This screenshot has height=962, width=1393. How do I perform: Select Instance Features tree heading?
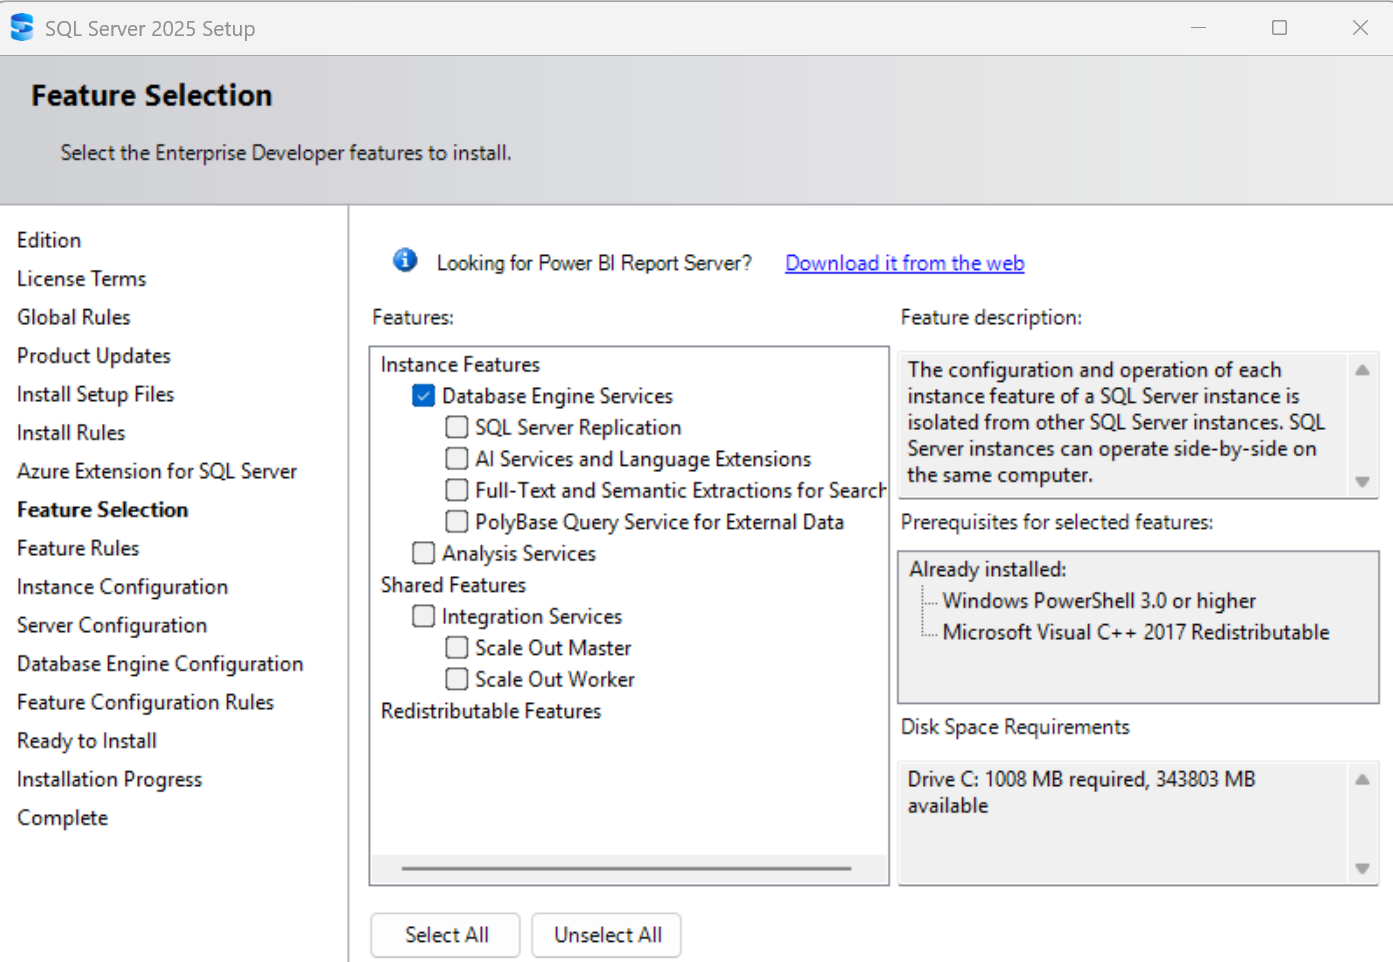tap(460, 365)
